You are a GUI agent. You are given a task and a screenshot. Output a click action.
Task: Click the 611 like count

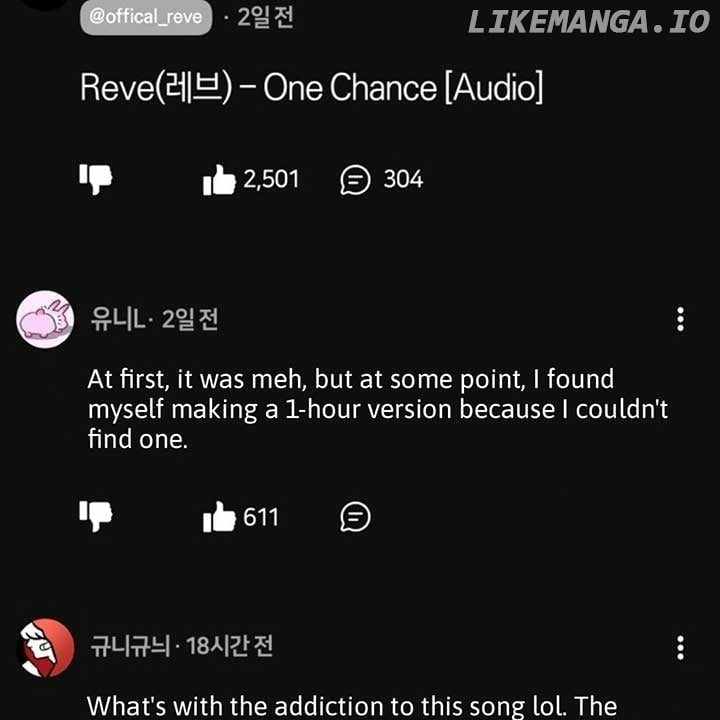pyautogui.click(x=261, y=517)
